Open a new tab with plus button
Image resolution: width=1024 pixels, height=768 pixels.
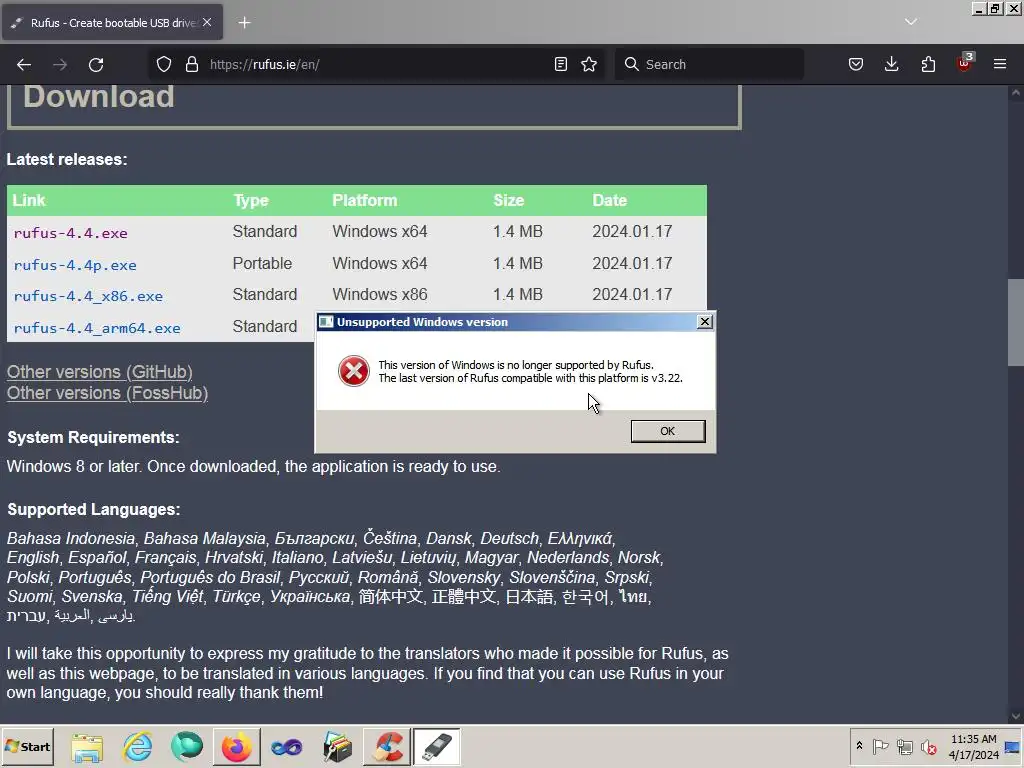coord(244,23)
